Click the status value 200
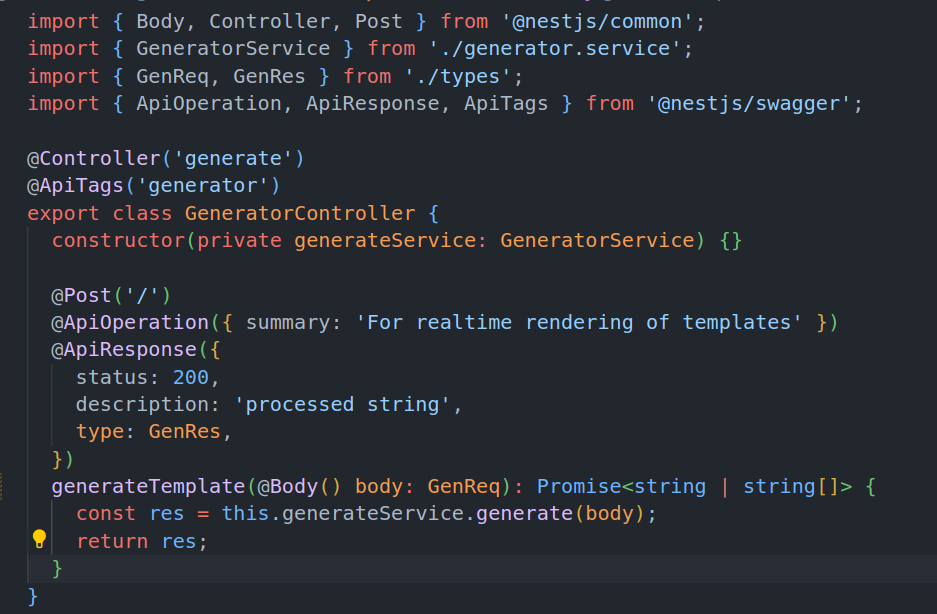This screenshot has height=614, width=937. pos(191,377)
